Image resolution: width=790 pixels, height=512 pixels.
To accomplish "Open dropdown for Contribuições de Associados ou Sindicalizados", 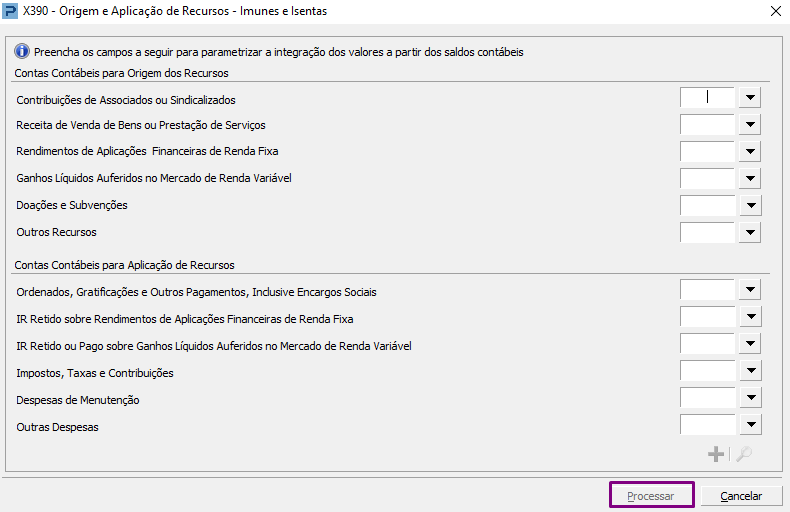I will [750, 97].
